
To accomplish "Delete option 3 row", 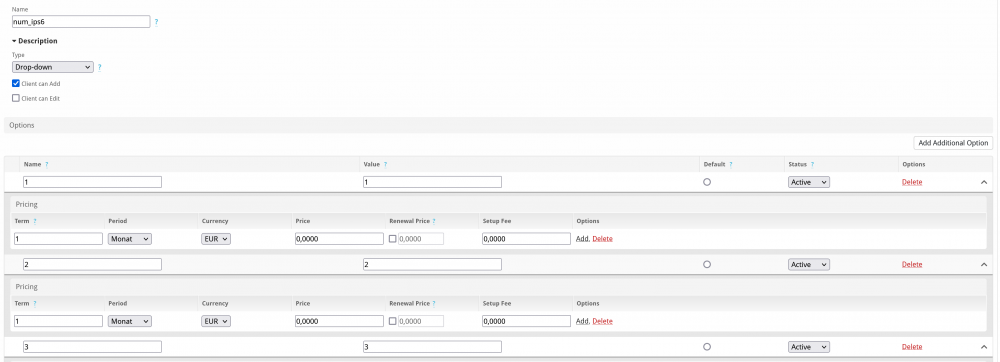I will [x=912, y=347].
